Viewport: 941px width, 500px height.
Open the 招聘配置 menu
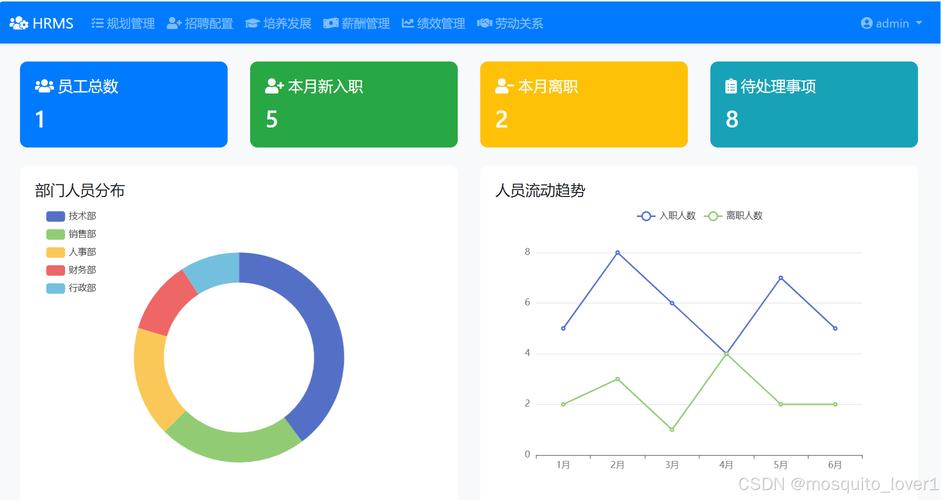pyautogui.click(x=200, y=23)
